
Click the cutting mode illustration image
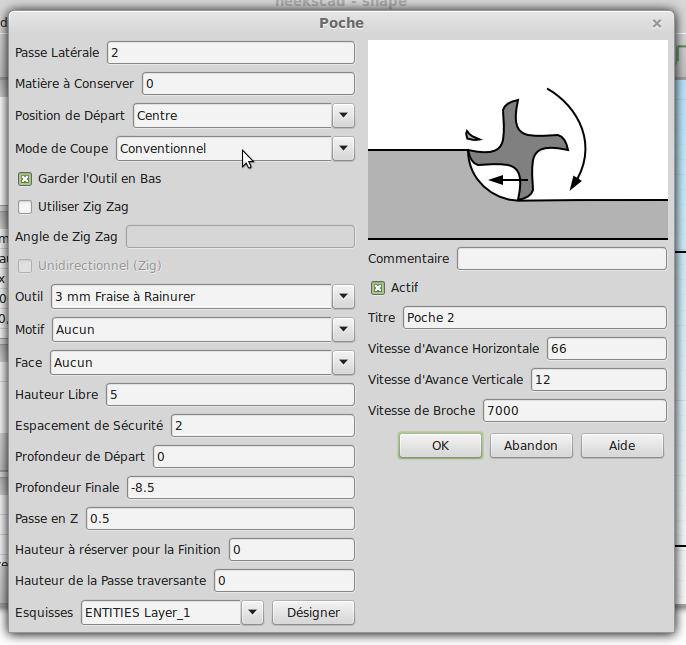[518, 140]
